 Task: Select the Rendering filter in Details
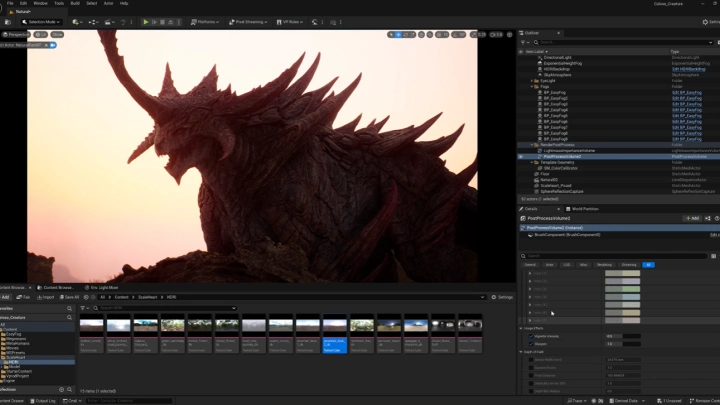click(x=604, y=265)
